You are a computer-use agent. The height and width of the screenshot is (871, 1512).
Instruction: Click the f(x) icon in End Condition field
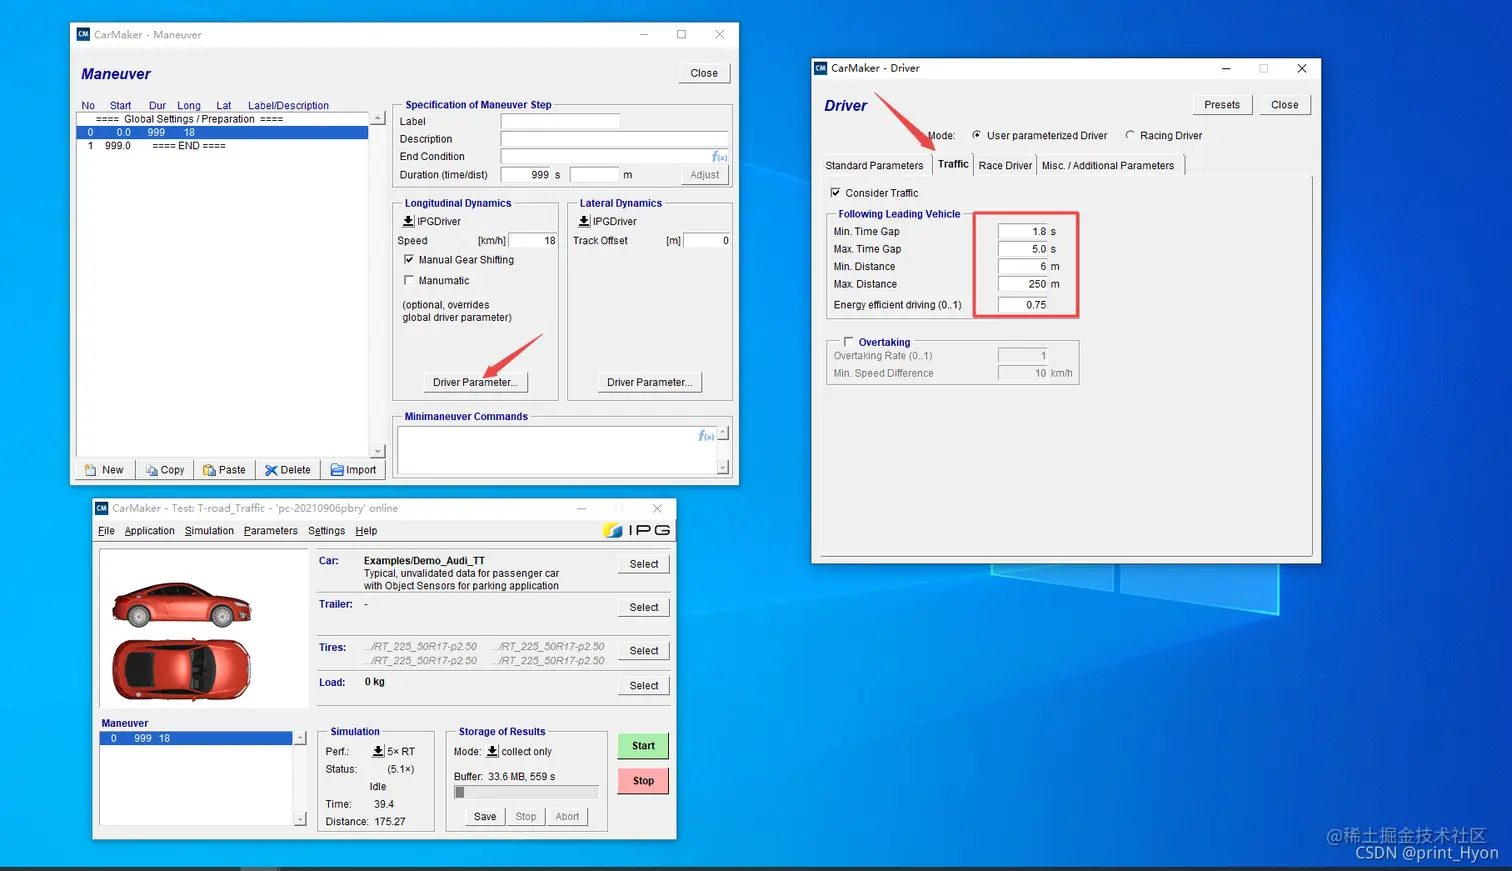719,157
